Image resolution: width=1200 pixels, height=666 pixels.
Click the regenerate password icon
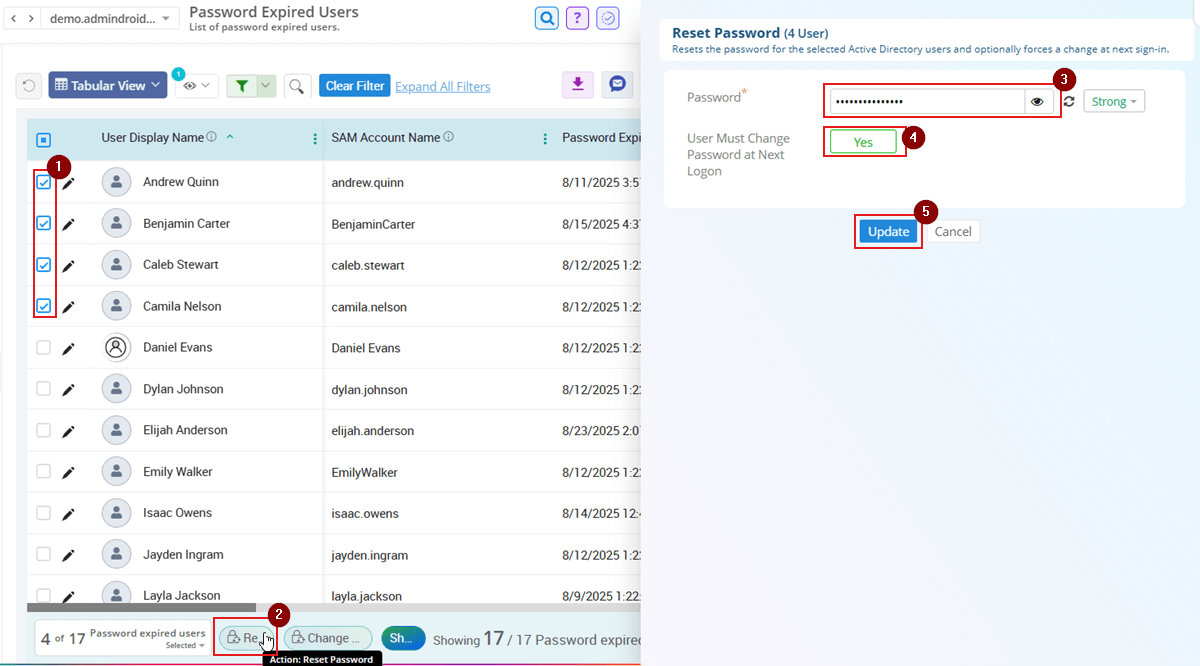[x=1068, y=101]
